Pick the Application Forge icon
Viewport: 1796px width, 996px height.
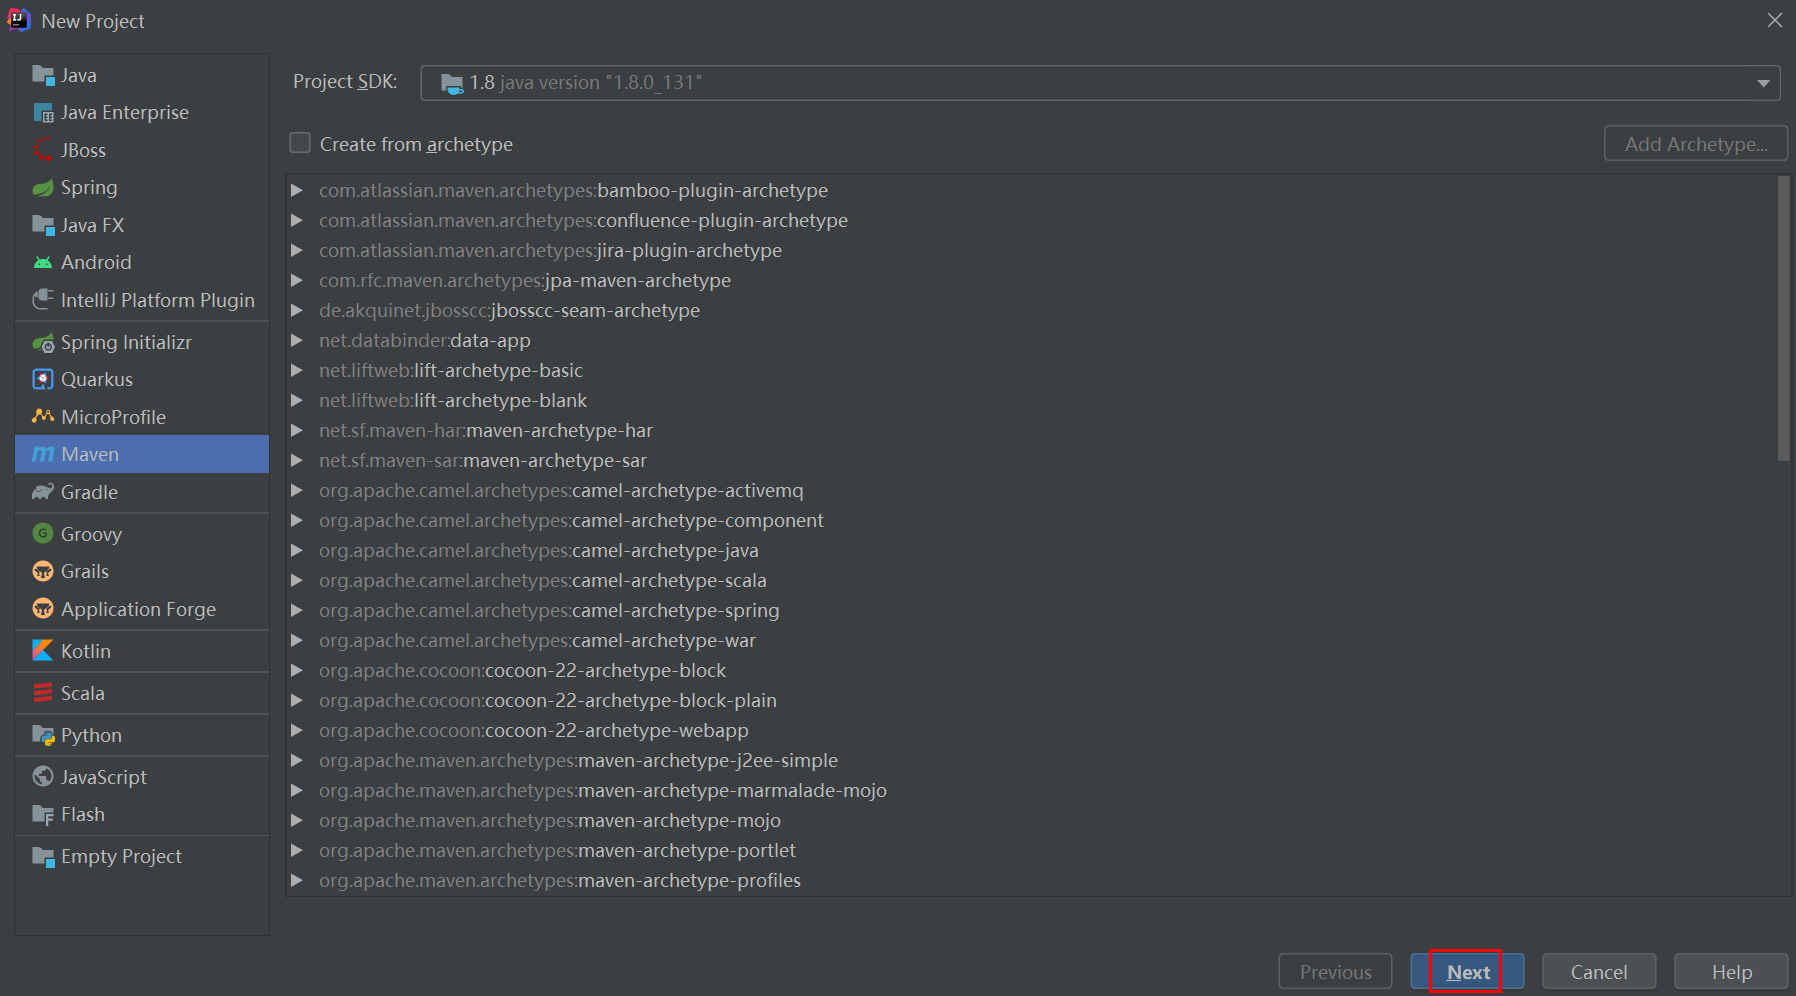43,609
